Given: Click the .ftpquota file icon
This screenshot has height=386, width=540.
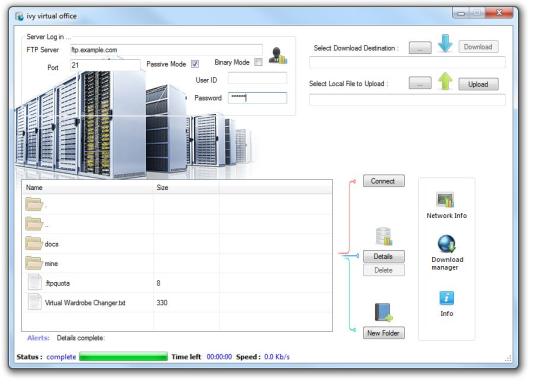Looking at the screenshot, I should click(35, 282).
